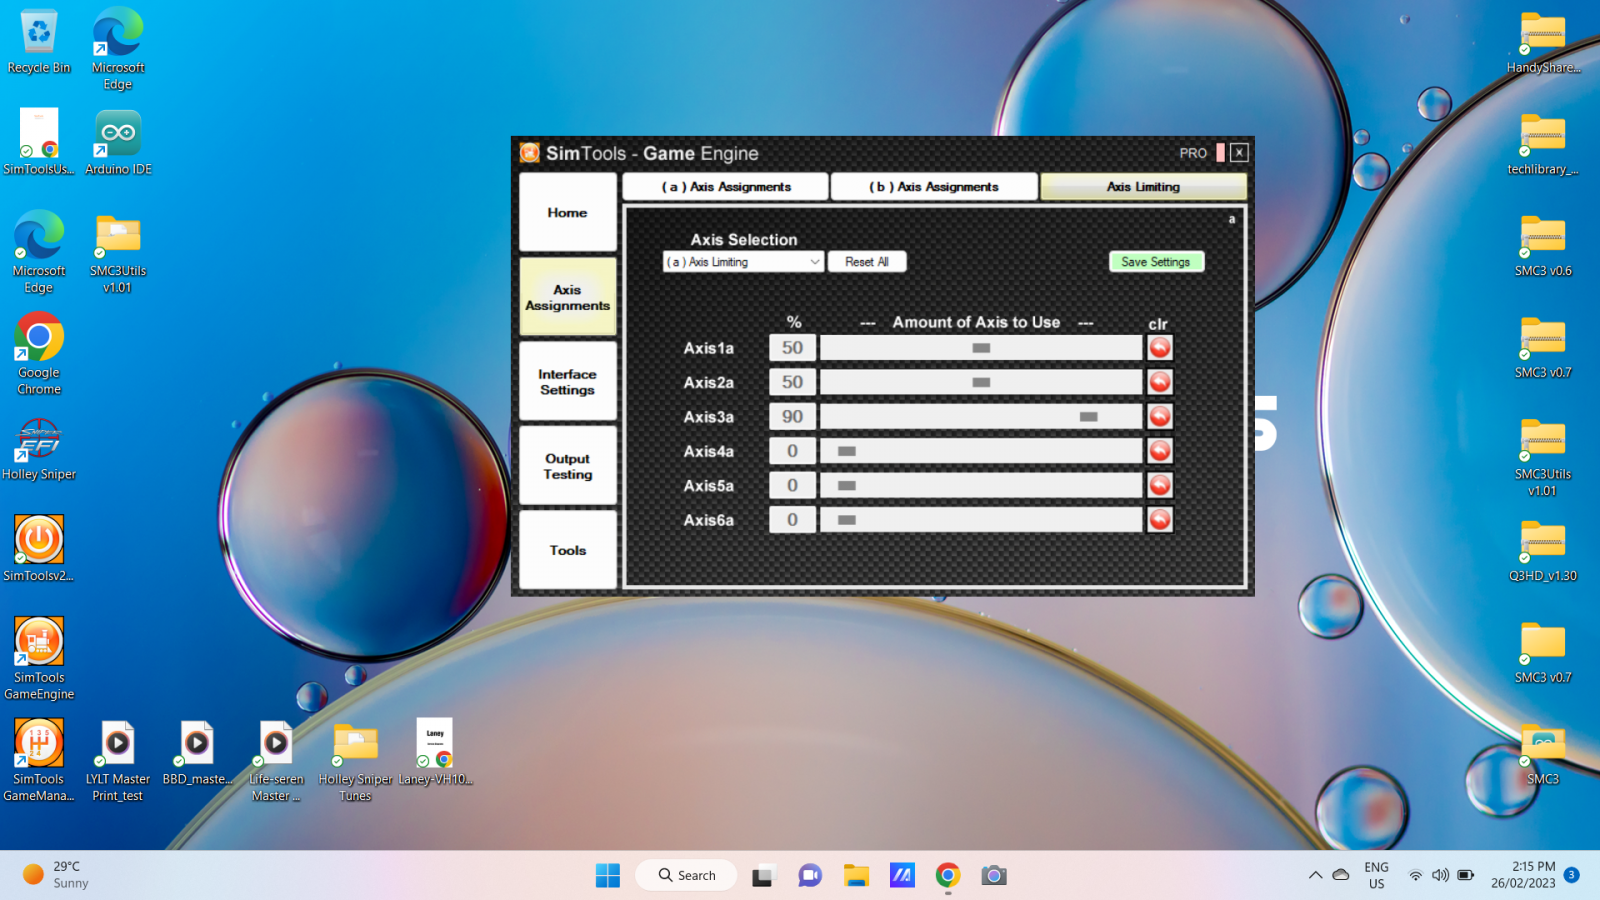This screenshot has height=900, width=1600.
Task: Switch to (a) Axis Assignments tab
Action: click(x=726, y=187)
